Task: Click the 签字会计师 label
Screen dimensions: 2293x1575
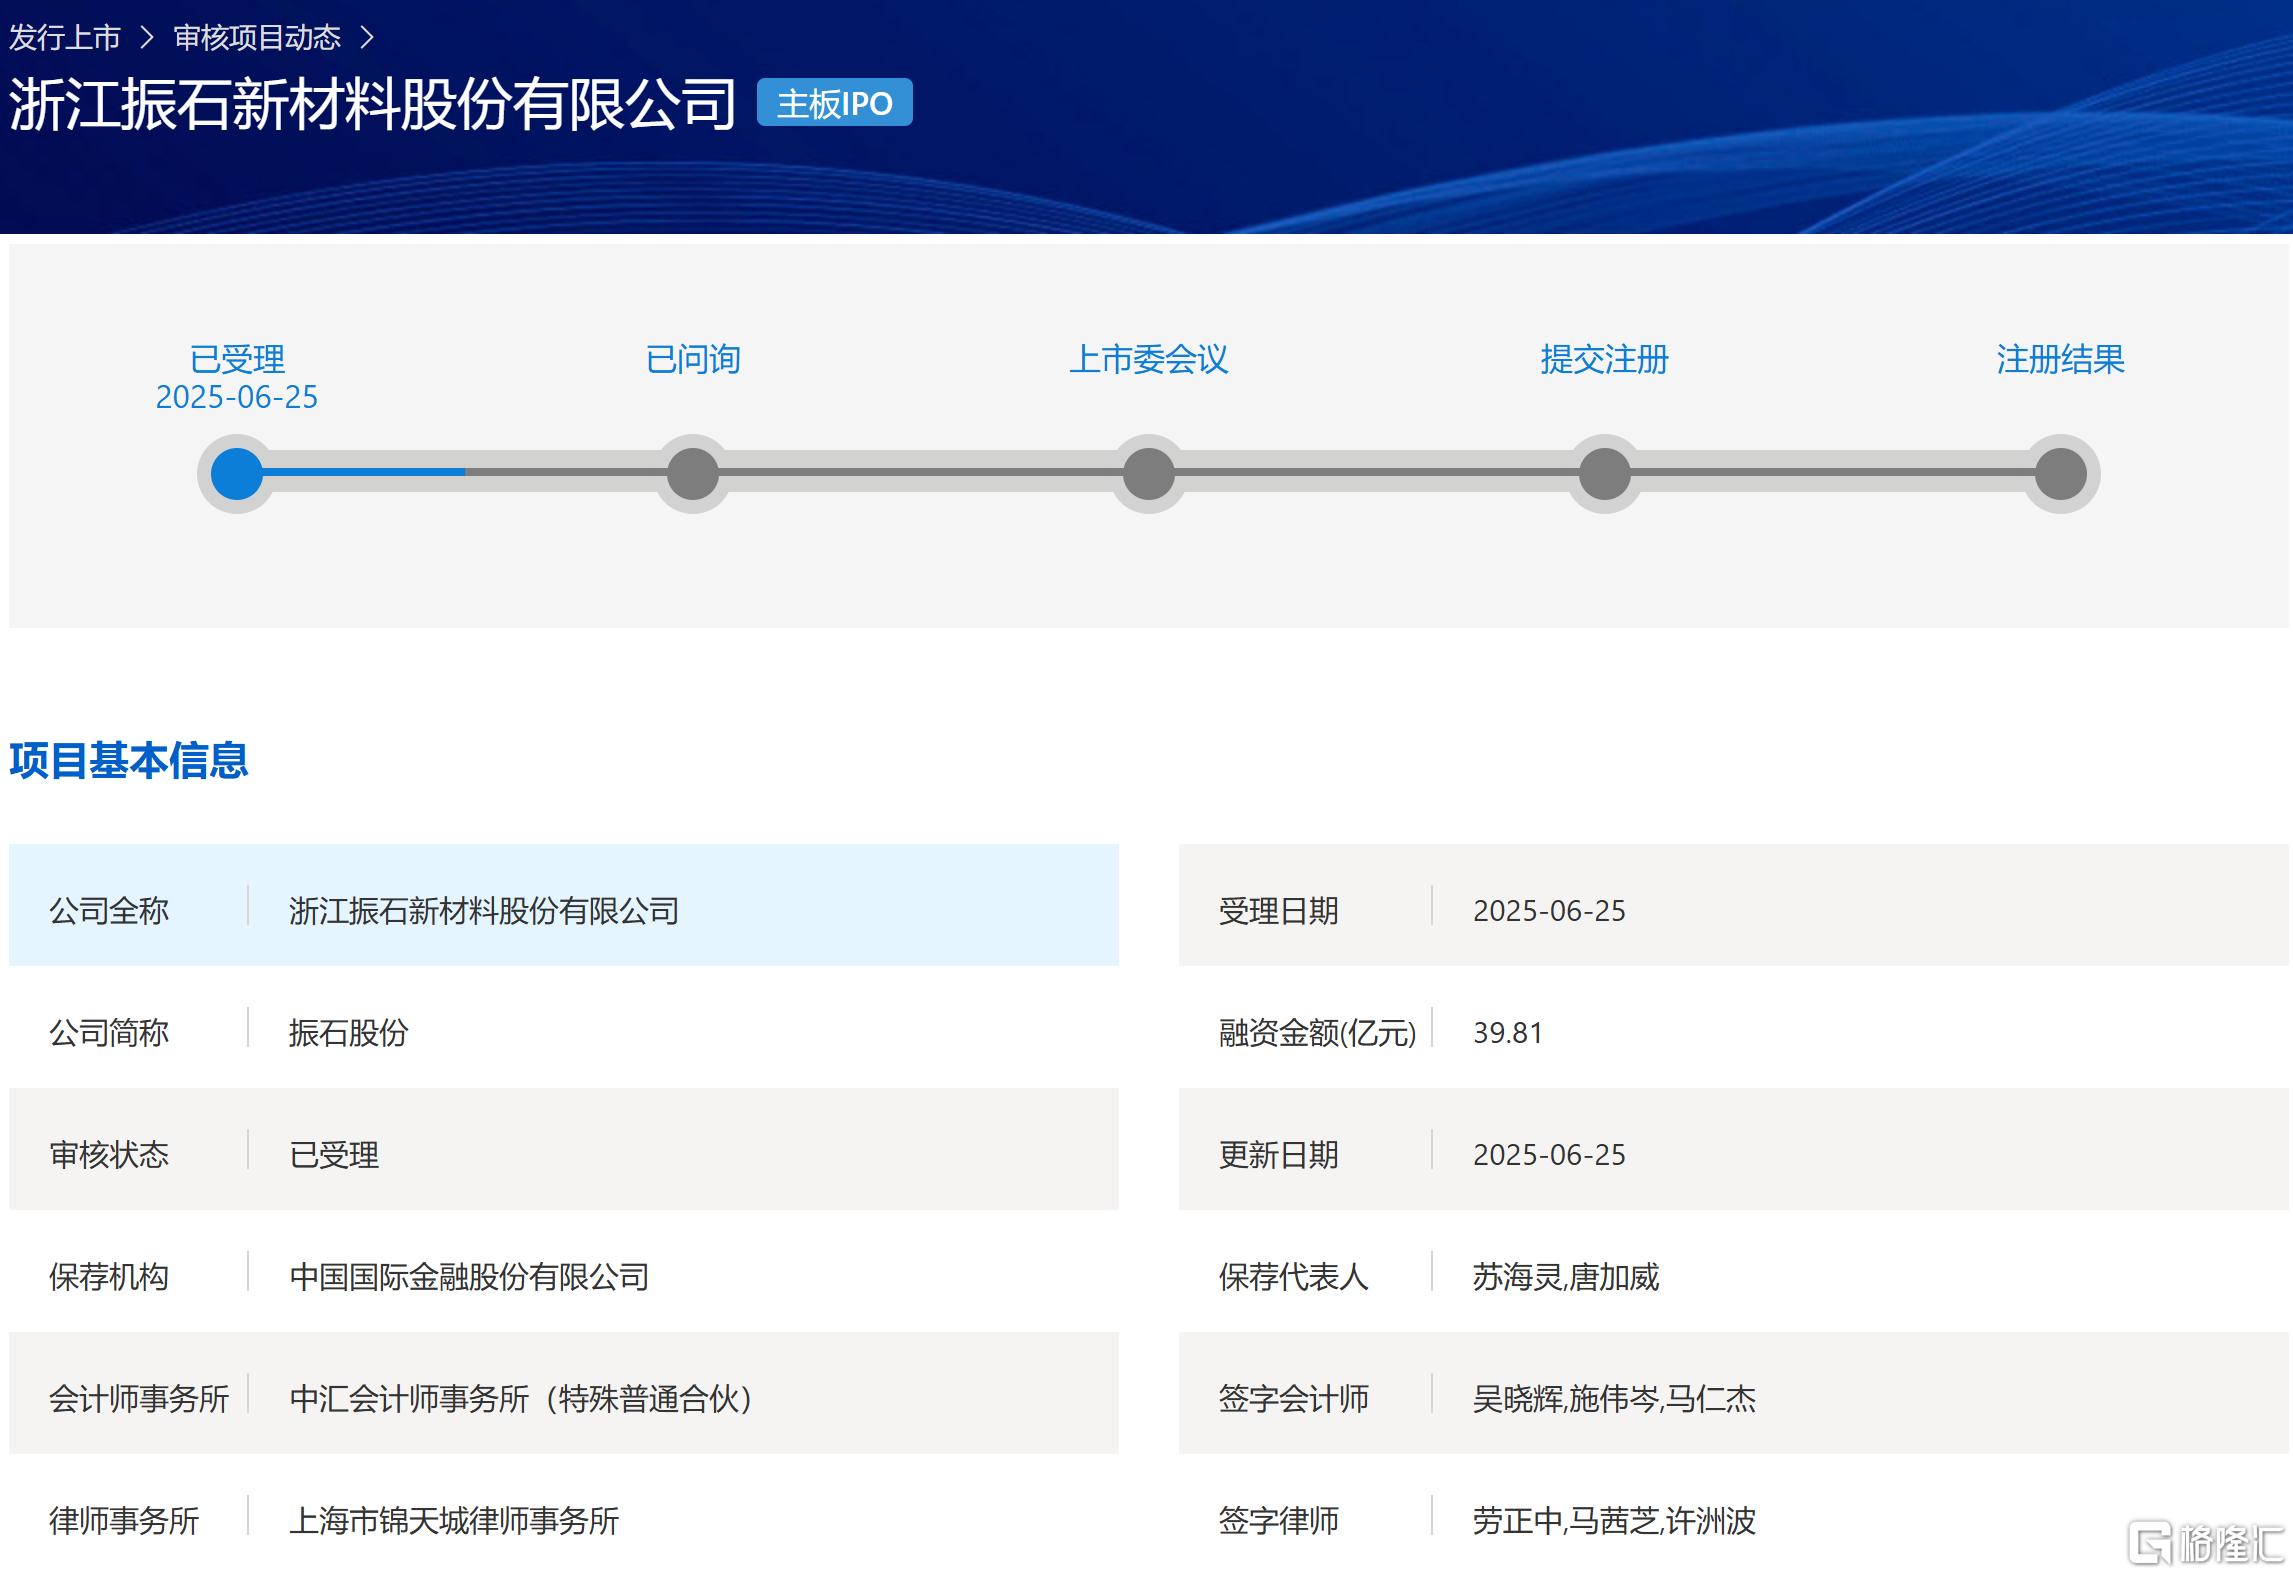Action: pos(1293,1398)
